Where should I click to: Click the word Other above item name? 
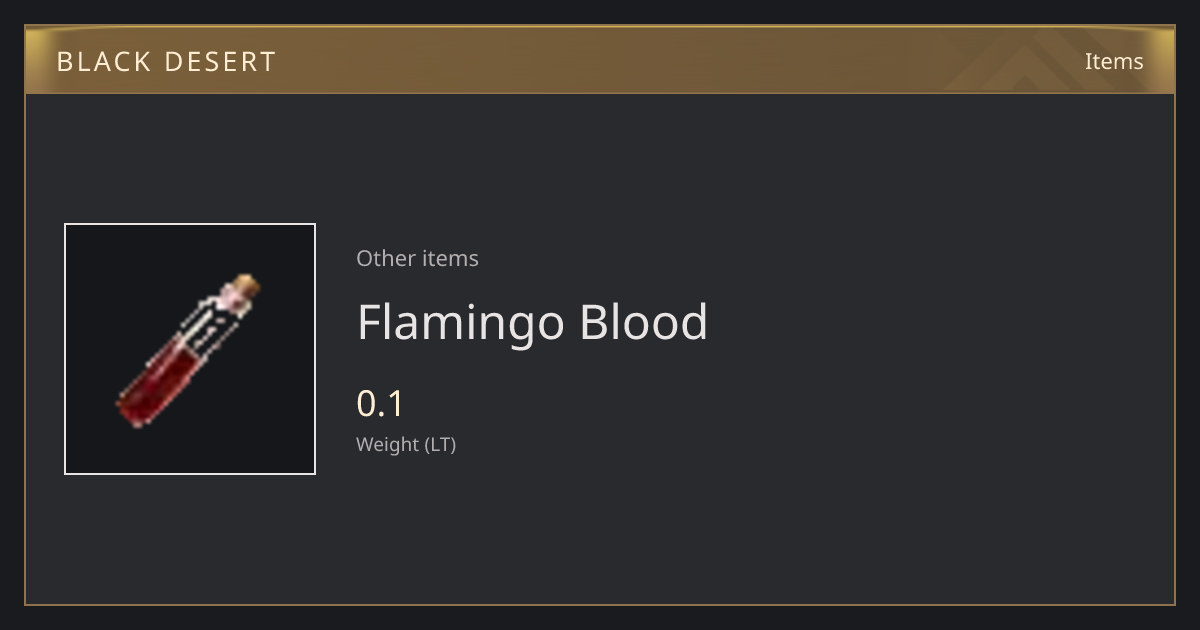[383, 258]
